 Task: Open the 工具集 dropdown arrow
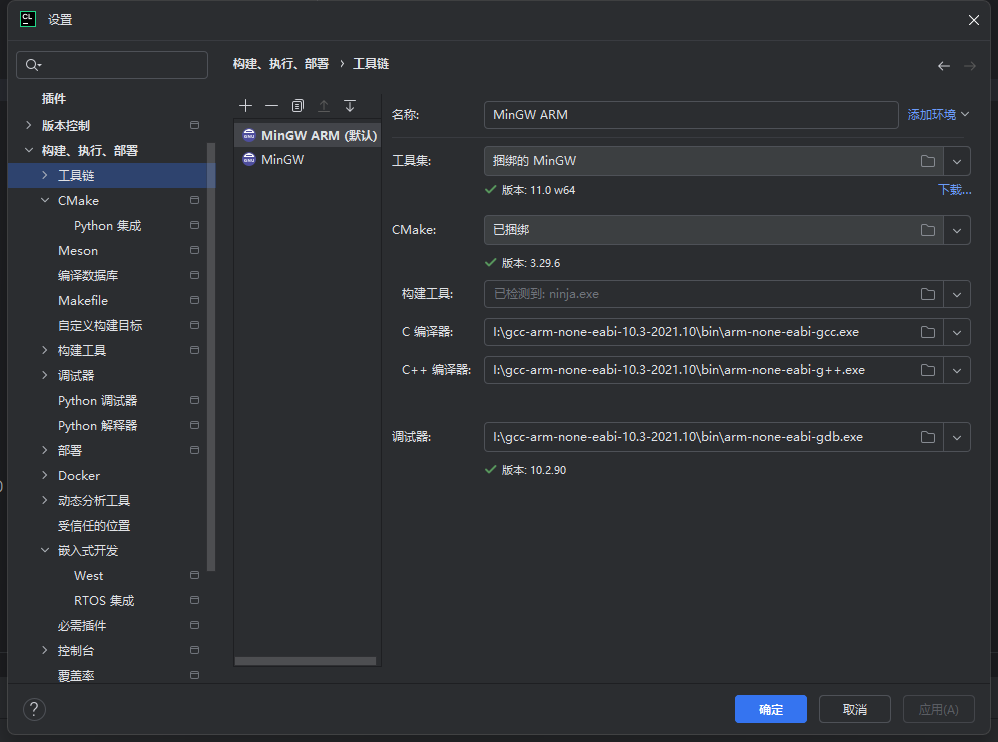pos(957,161)
